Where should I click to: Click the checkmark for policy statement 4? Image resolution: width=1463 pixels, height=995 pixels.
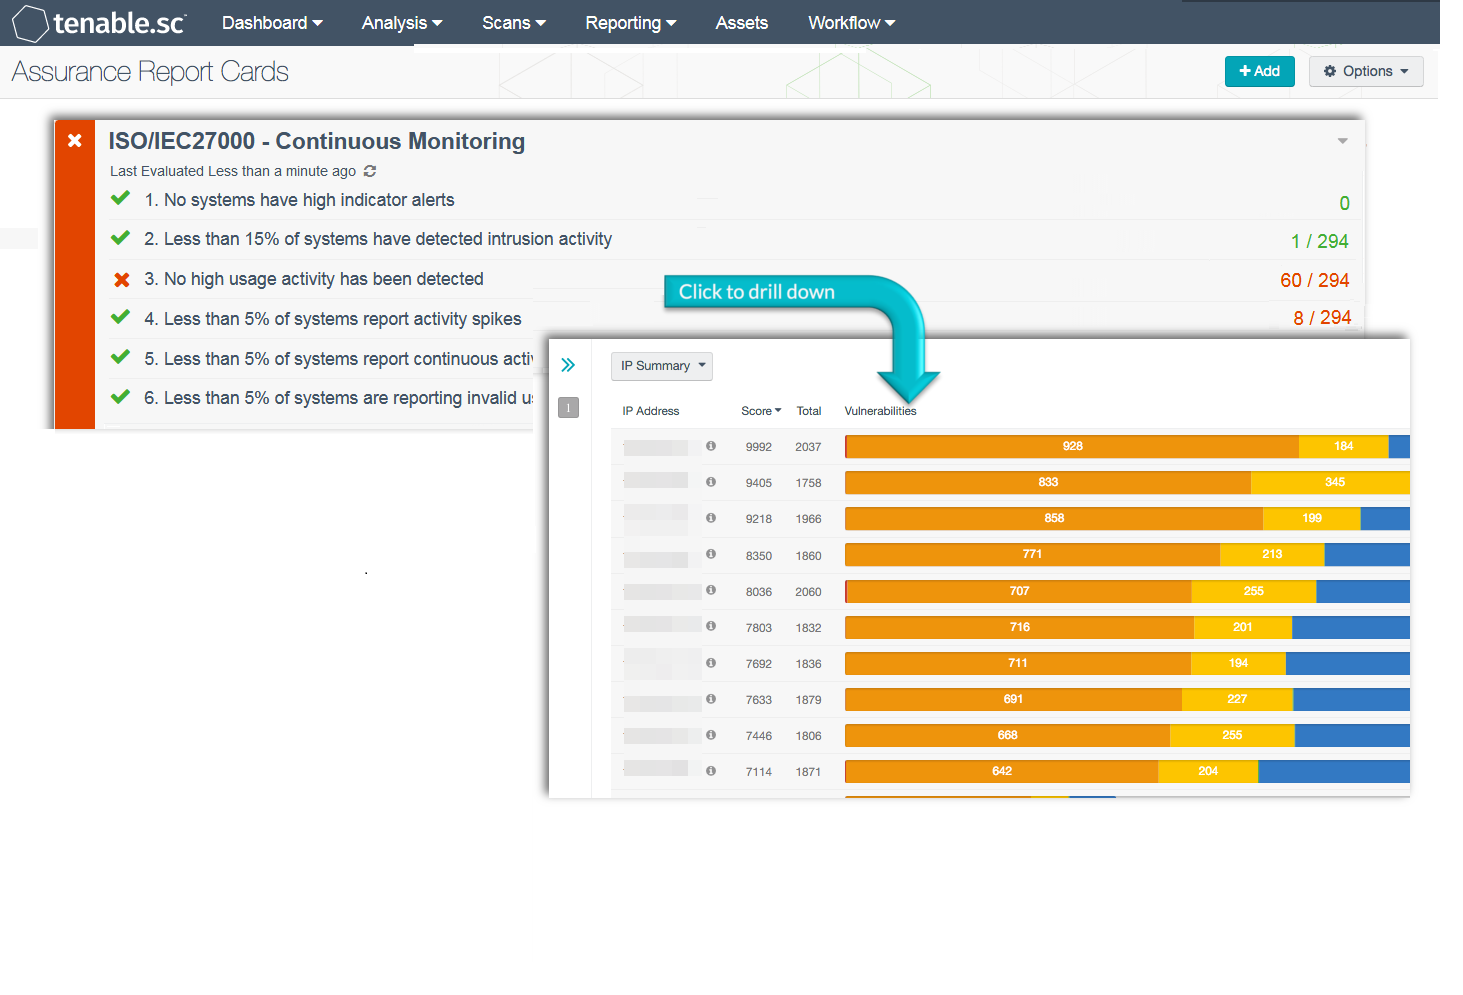pos(121,317)
